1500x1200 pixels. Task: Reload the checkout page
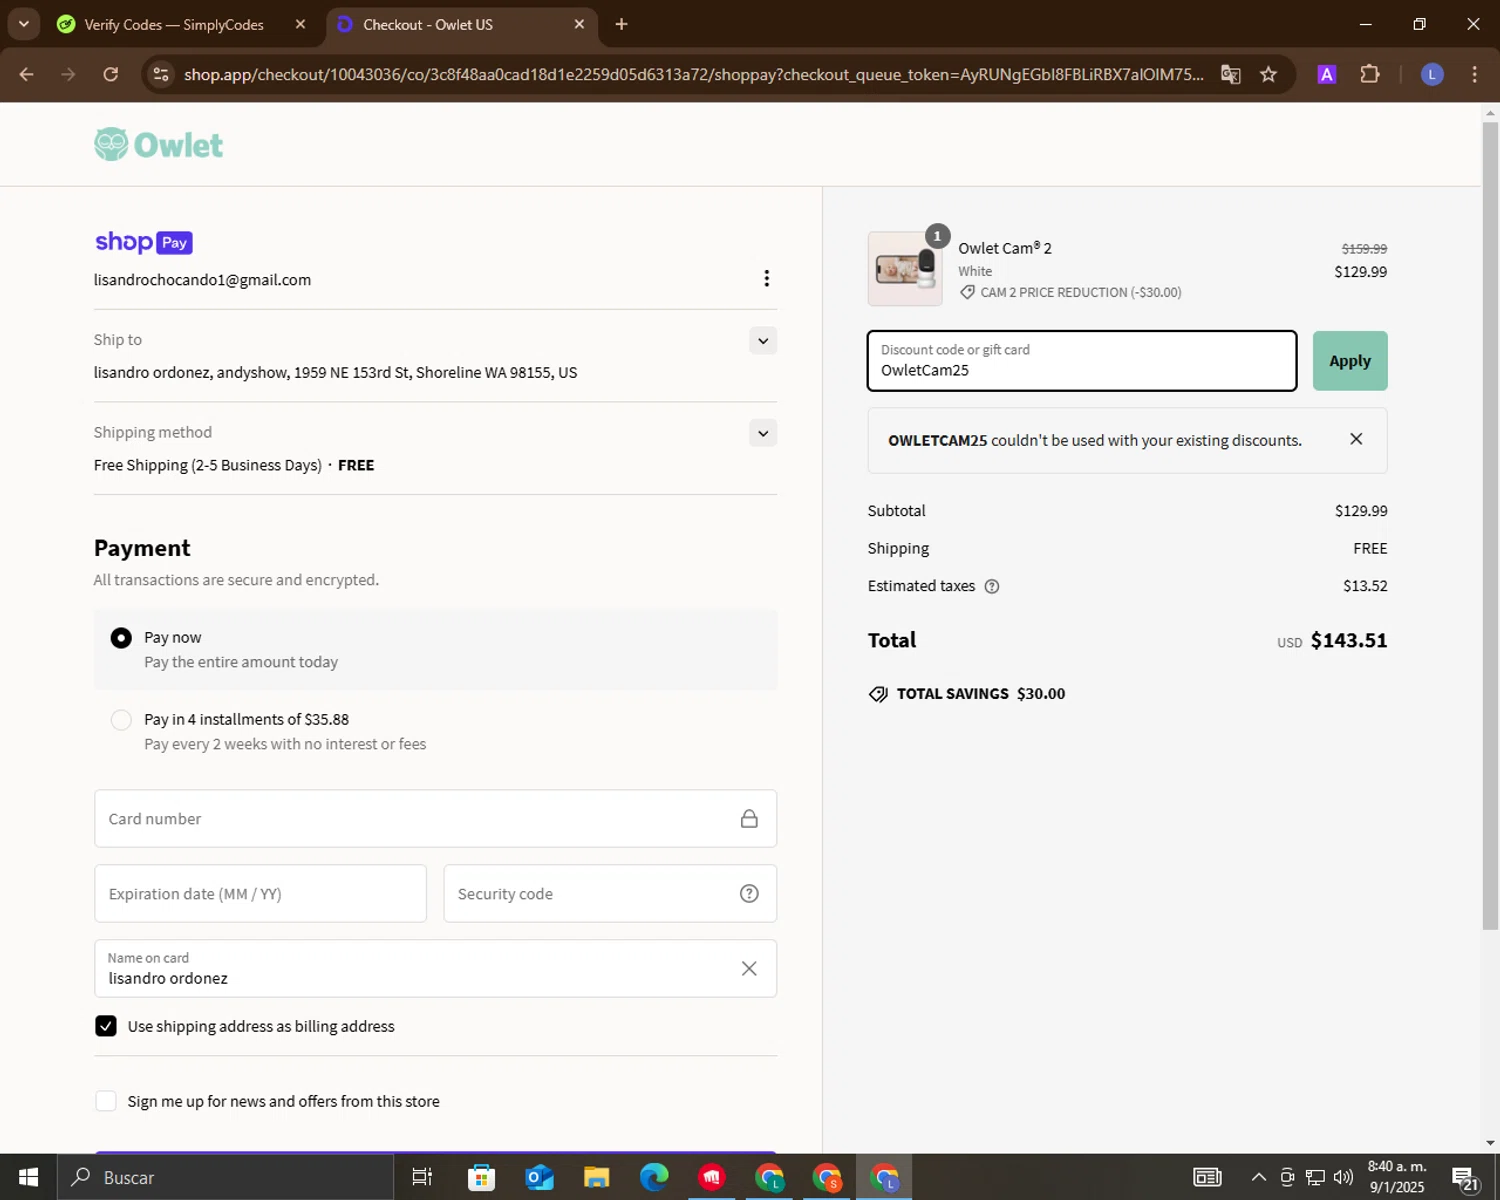[110, 74]
